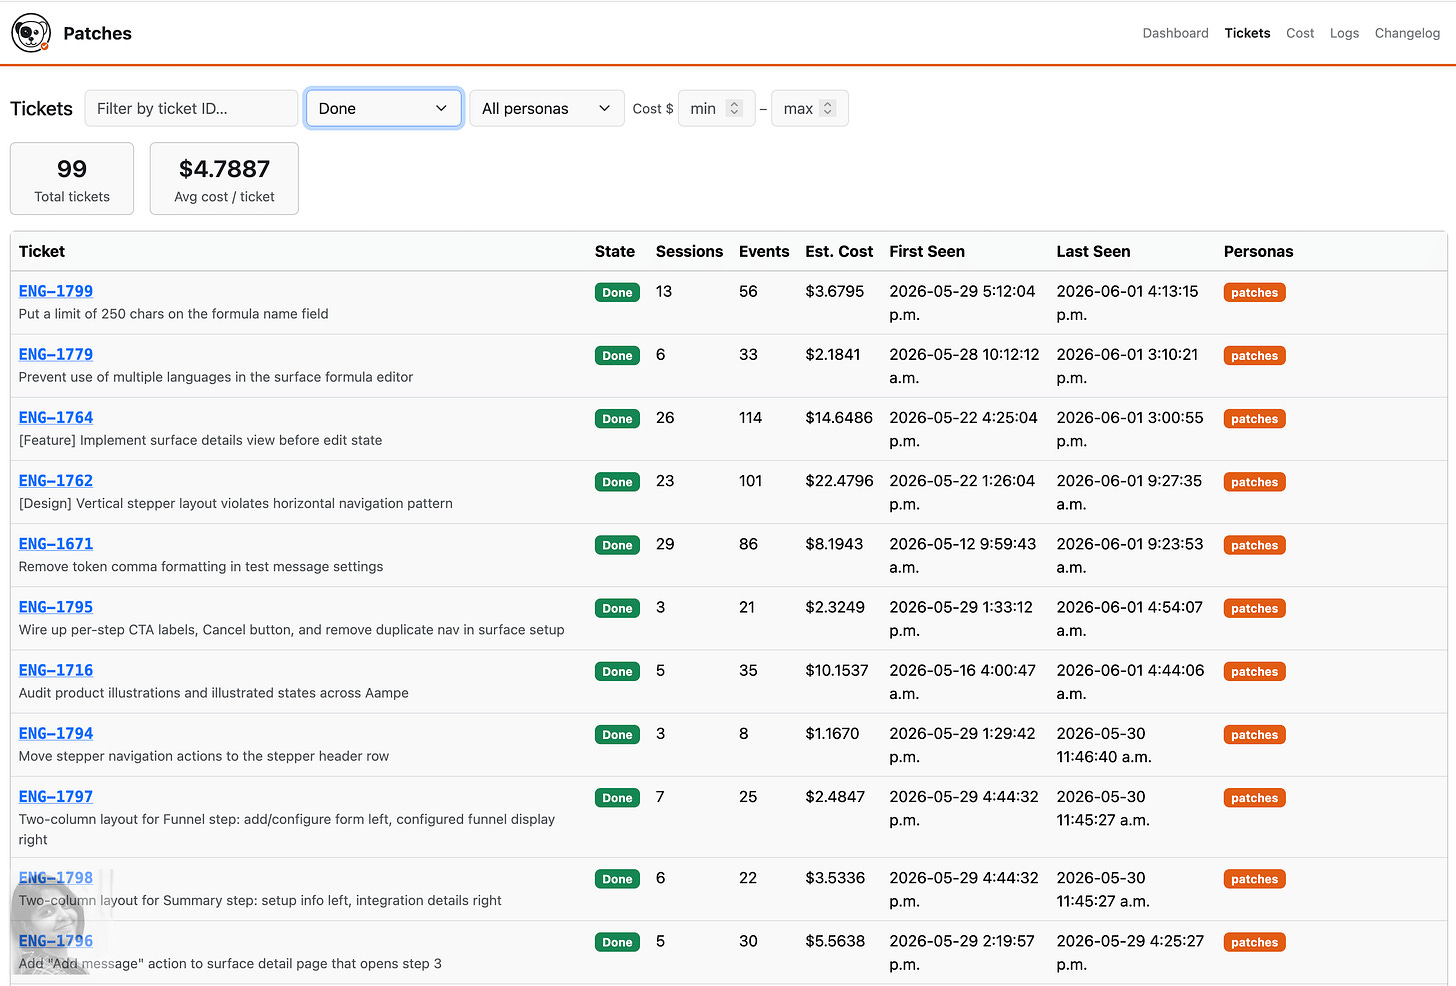Screen dimensions: 1456x986
Task: Open the Cost page in navigation
Action: coord(1300,33)
